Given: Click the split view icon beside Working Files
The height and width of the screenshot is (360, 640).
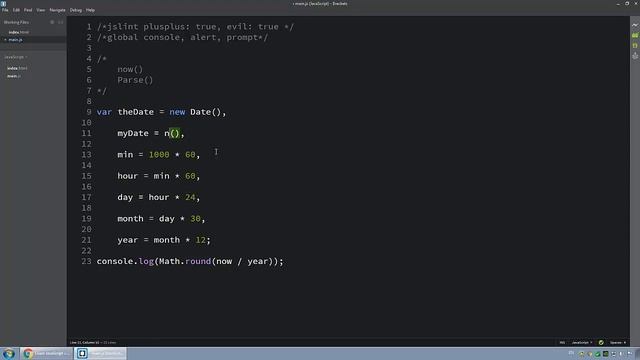Looking at the screenshot, I should coord(60,22).
